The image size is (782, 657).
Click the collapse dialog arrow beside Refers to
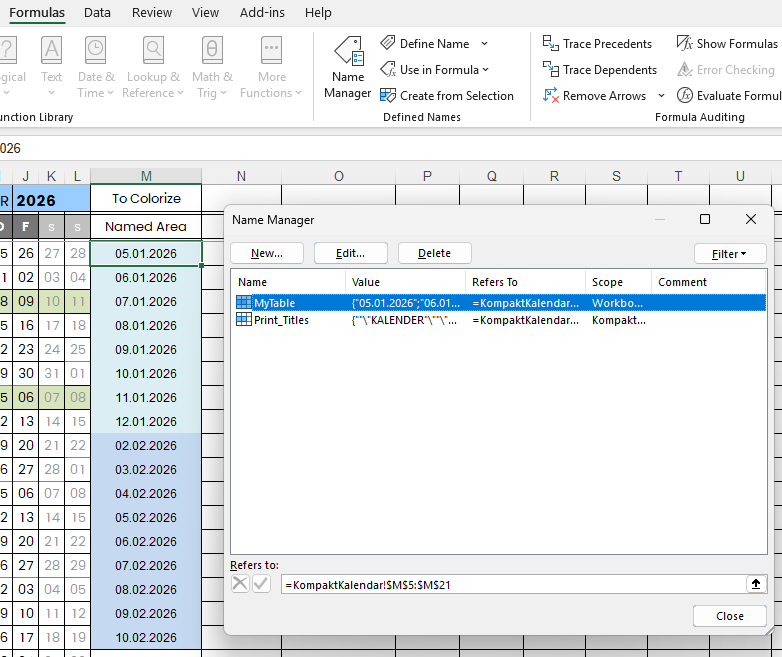click(x=755, y=584)
